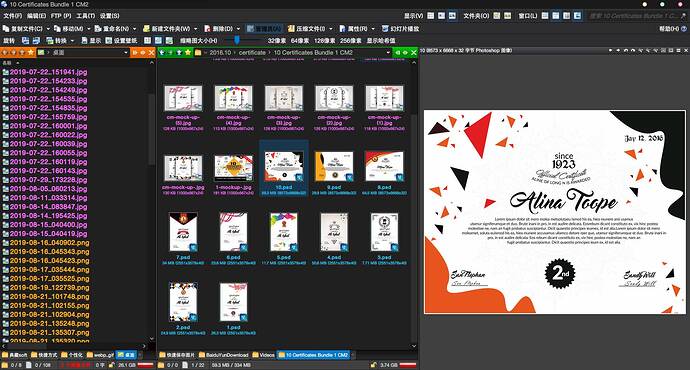Open the Properties (属性) dropdown arrow
The image size is (690, 370).
coord(373,29)
